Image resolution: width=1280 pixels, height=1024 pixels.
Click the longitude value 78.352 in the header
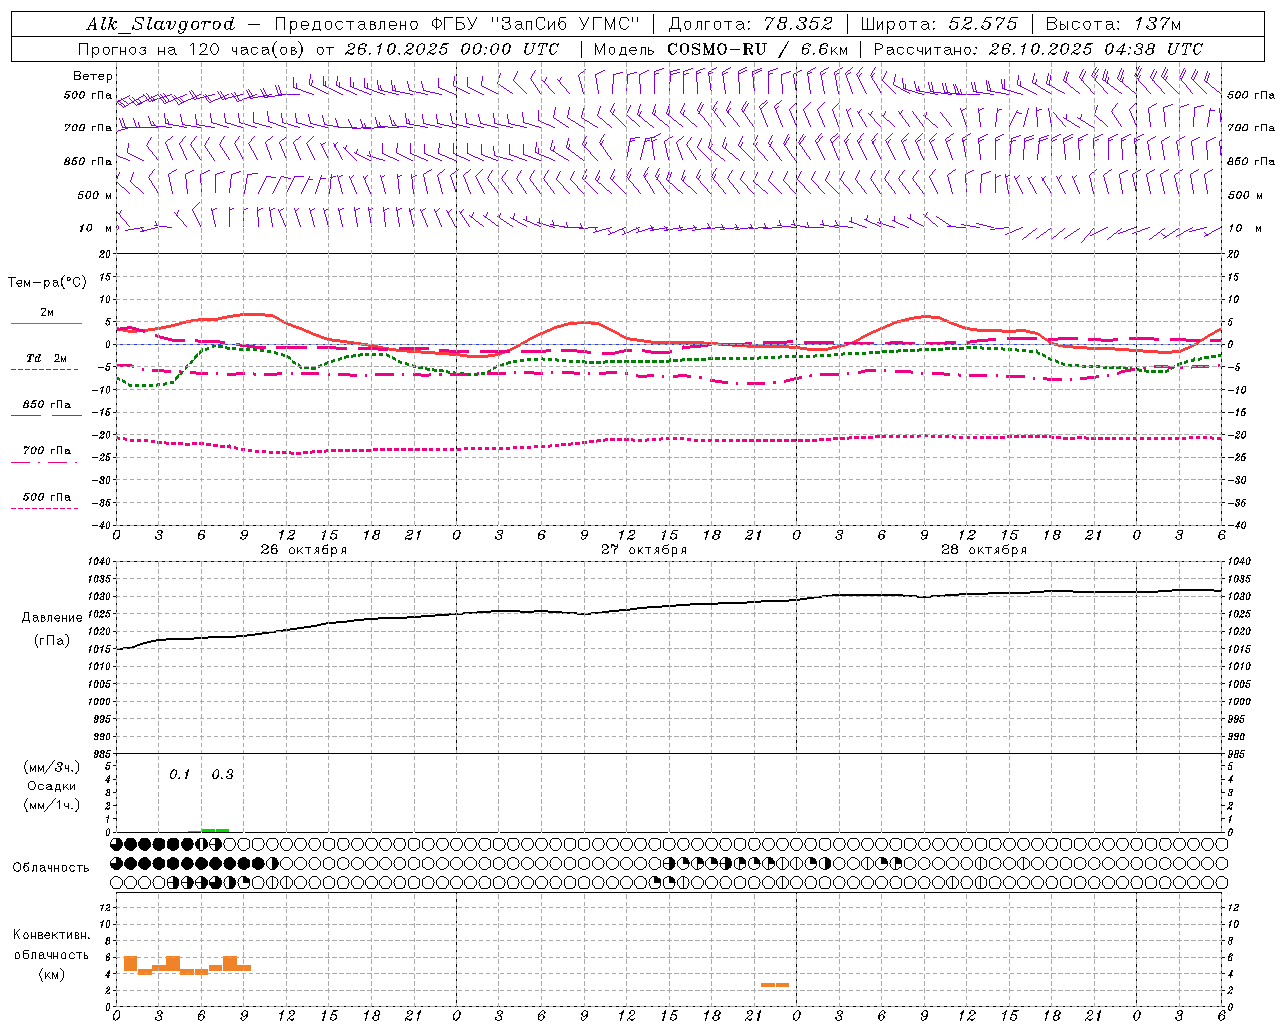pos(791,24)
